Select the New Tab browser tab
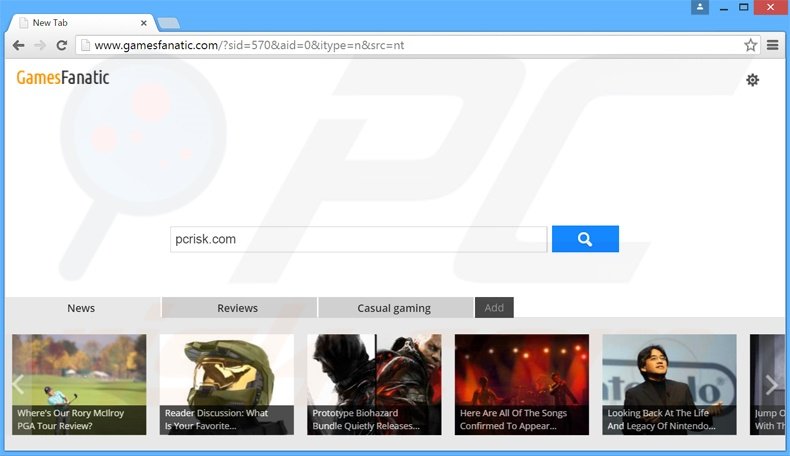Viewport: 790px width, 456px height. [x=81, y=23]
